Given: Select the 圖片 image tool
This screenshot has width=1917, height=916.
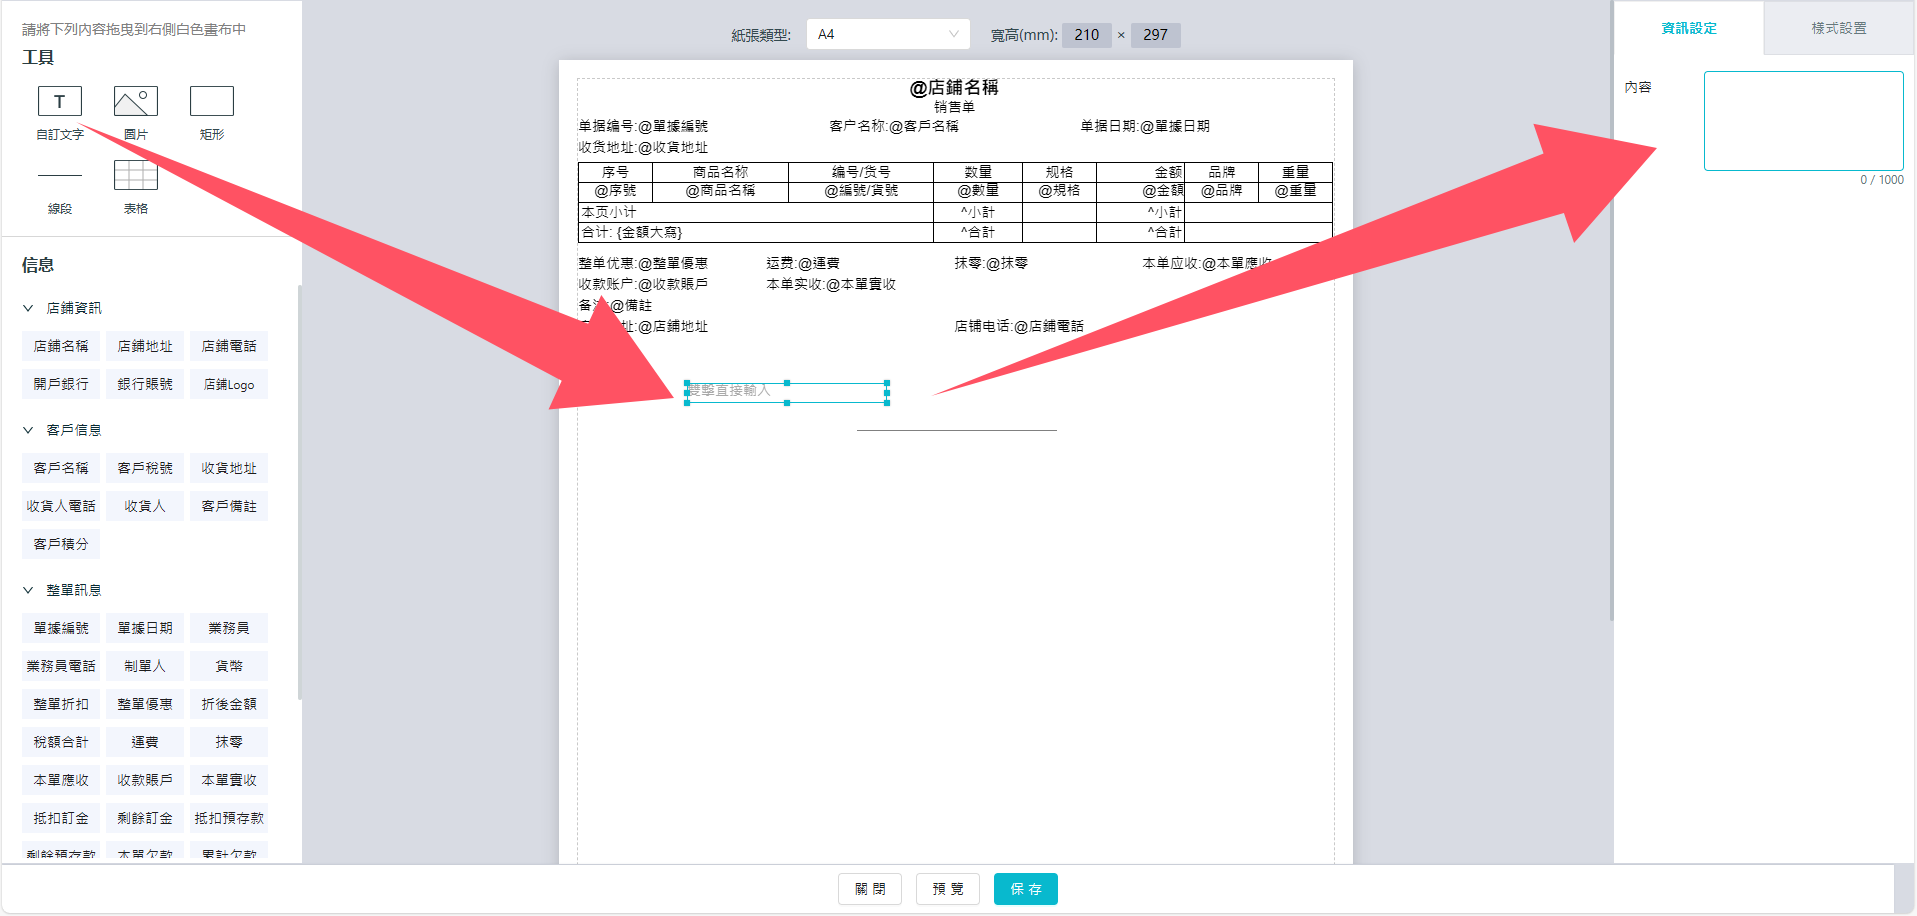Looking at the screenshot, I should [134, 100].
